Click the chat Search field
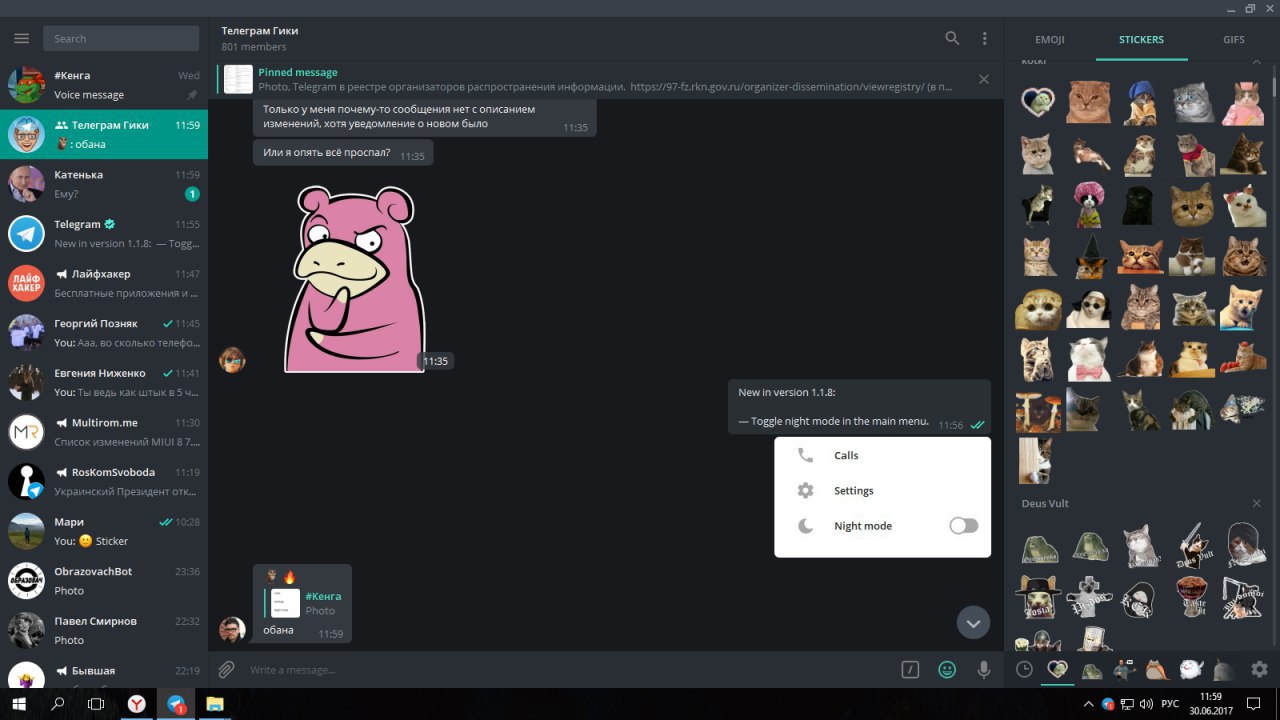Viewport: 1280px width, 720px height. (x=121, y=38)
